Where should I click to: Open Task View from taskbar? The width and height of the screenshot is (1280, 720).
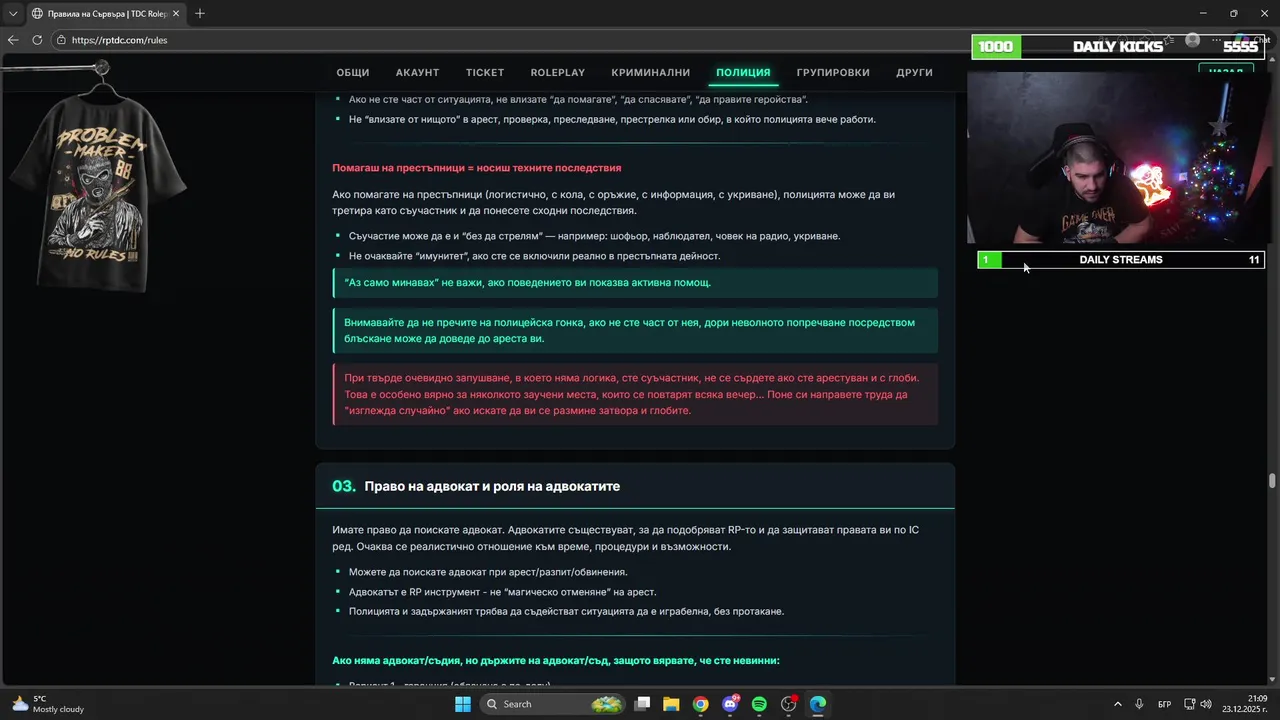(643, 704)
